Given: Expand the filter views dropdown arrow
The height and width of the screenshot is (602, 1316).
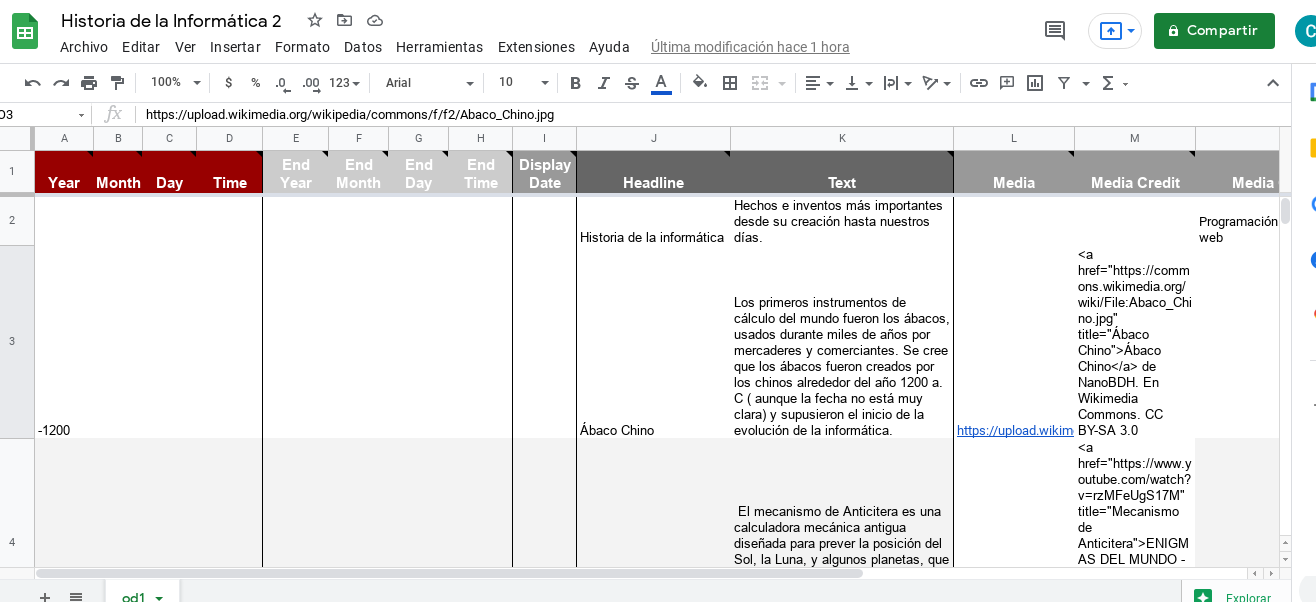Looking at the screenshot, I should coord(1086,83).
